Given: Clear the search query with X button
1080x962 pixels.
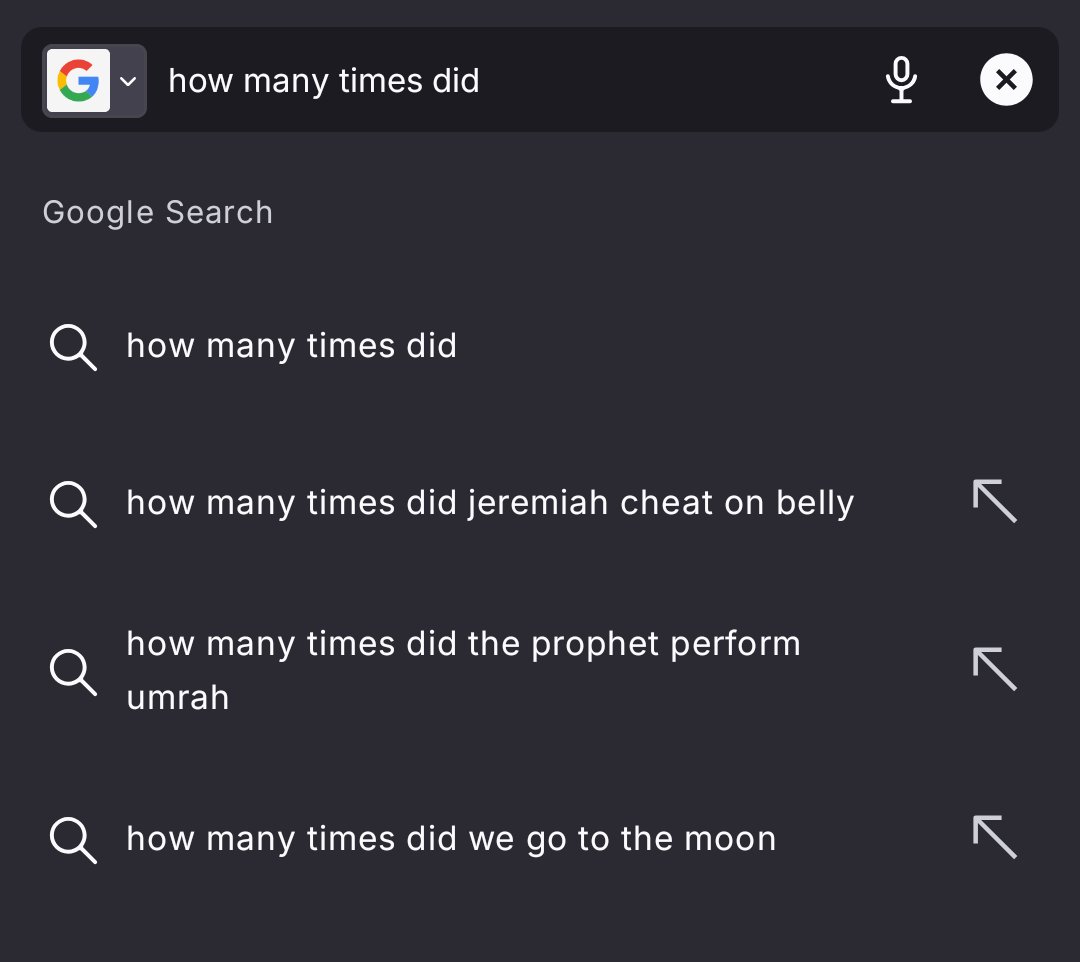Looking at the screenshot, I should pos(1006,80).
